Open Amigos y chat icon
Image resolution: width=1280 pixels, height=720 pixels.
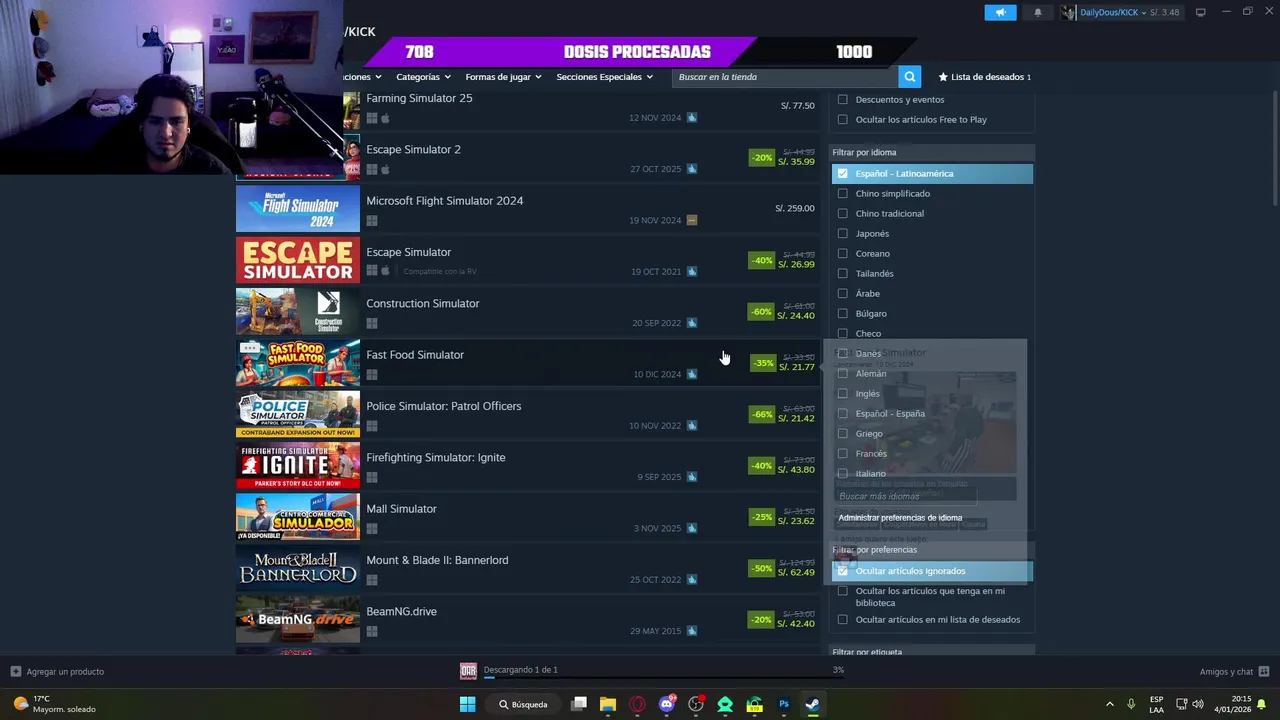(1264, 671)
